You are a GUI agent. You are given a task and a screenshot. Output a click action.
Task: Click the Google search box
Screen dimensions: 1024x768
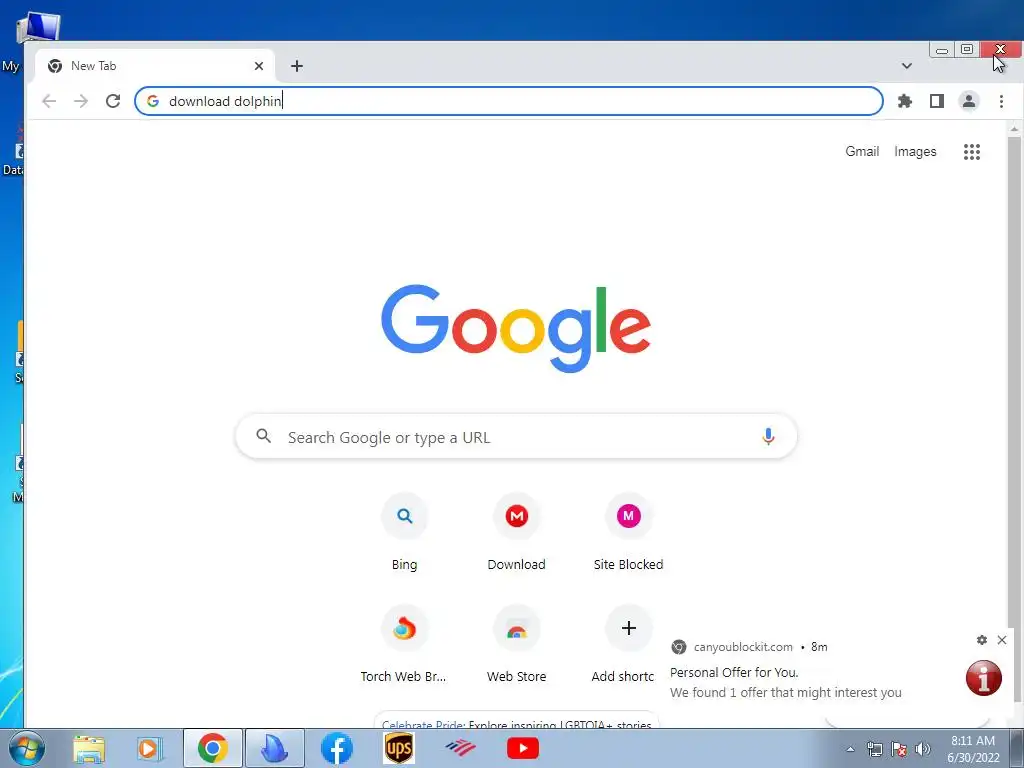pos(516,436)
